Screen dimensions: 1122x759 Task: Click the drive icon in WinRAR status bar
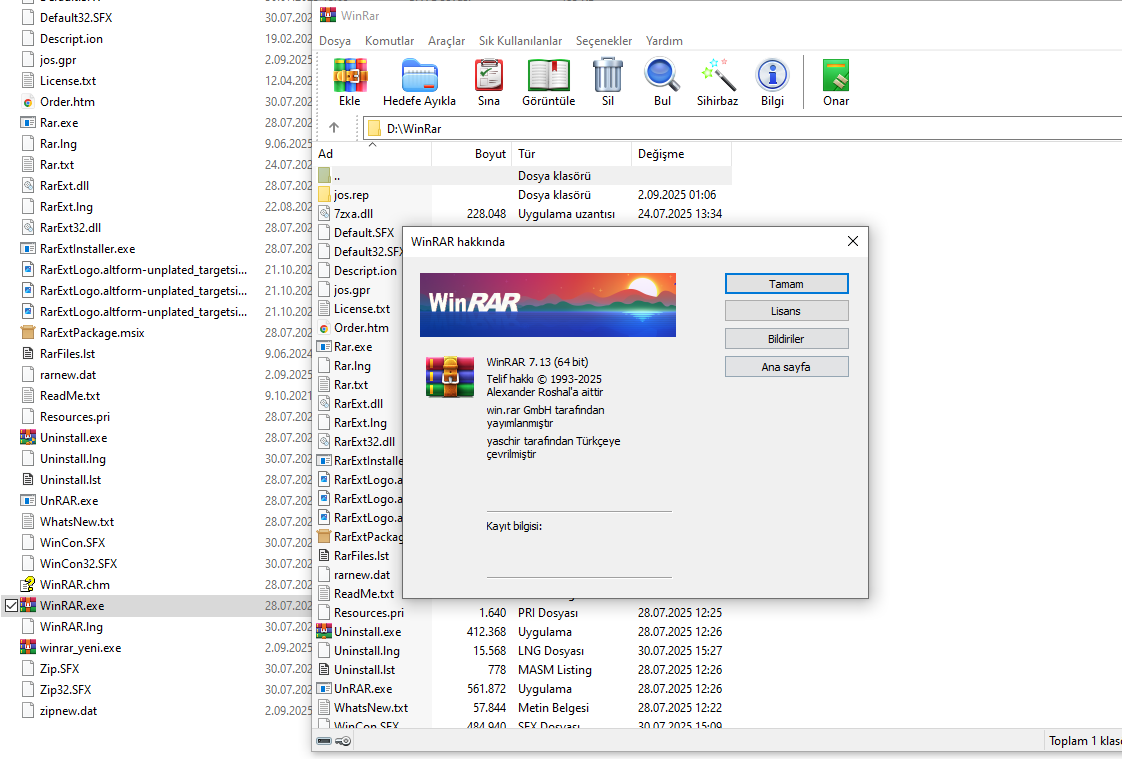click(324, 741)
